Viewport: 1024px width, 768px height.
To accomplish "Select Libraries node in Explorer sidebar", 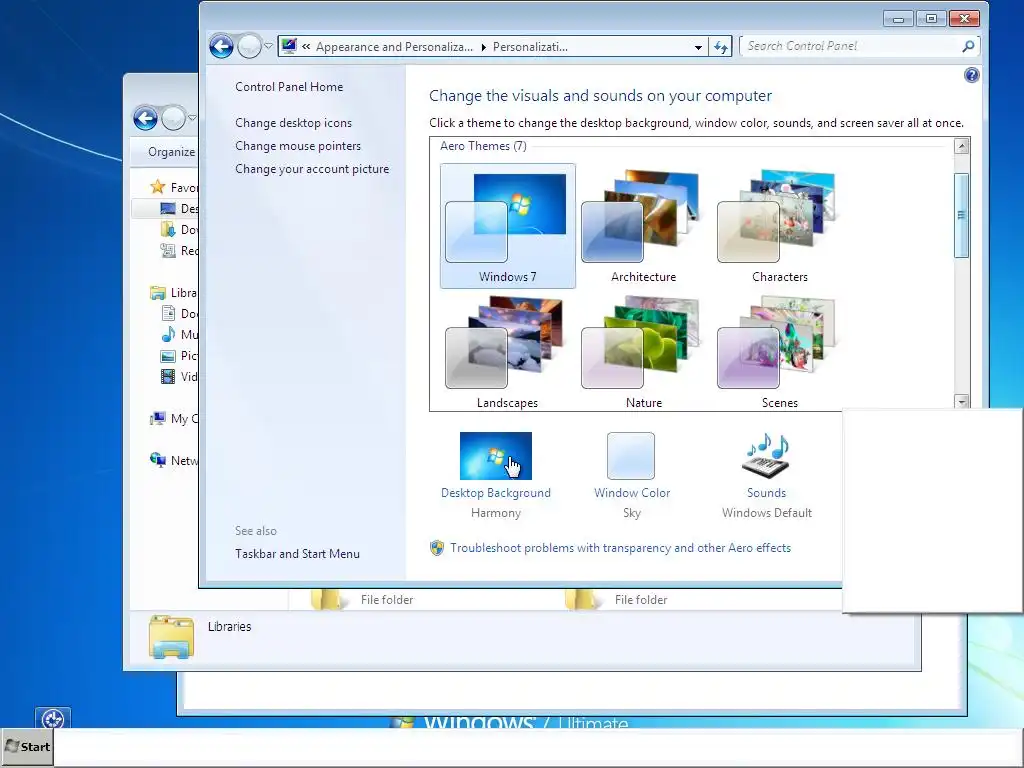I will [x=174, y=293].
